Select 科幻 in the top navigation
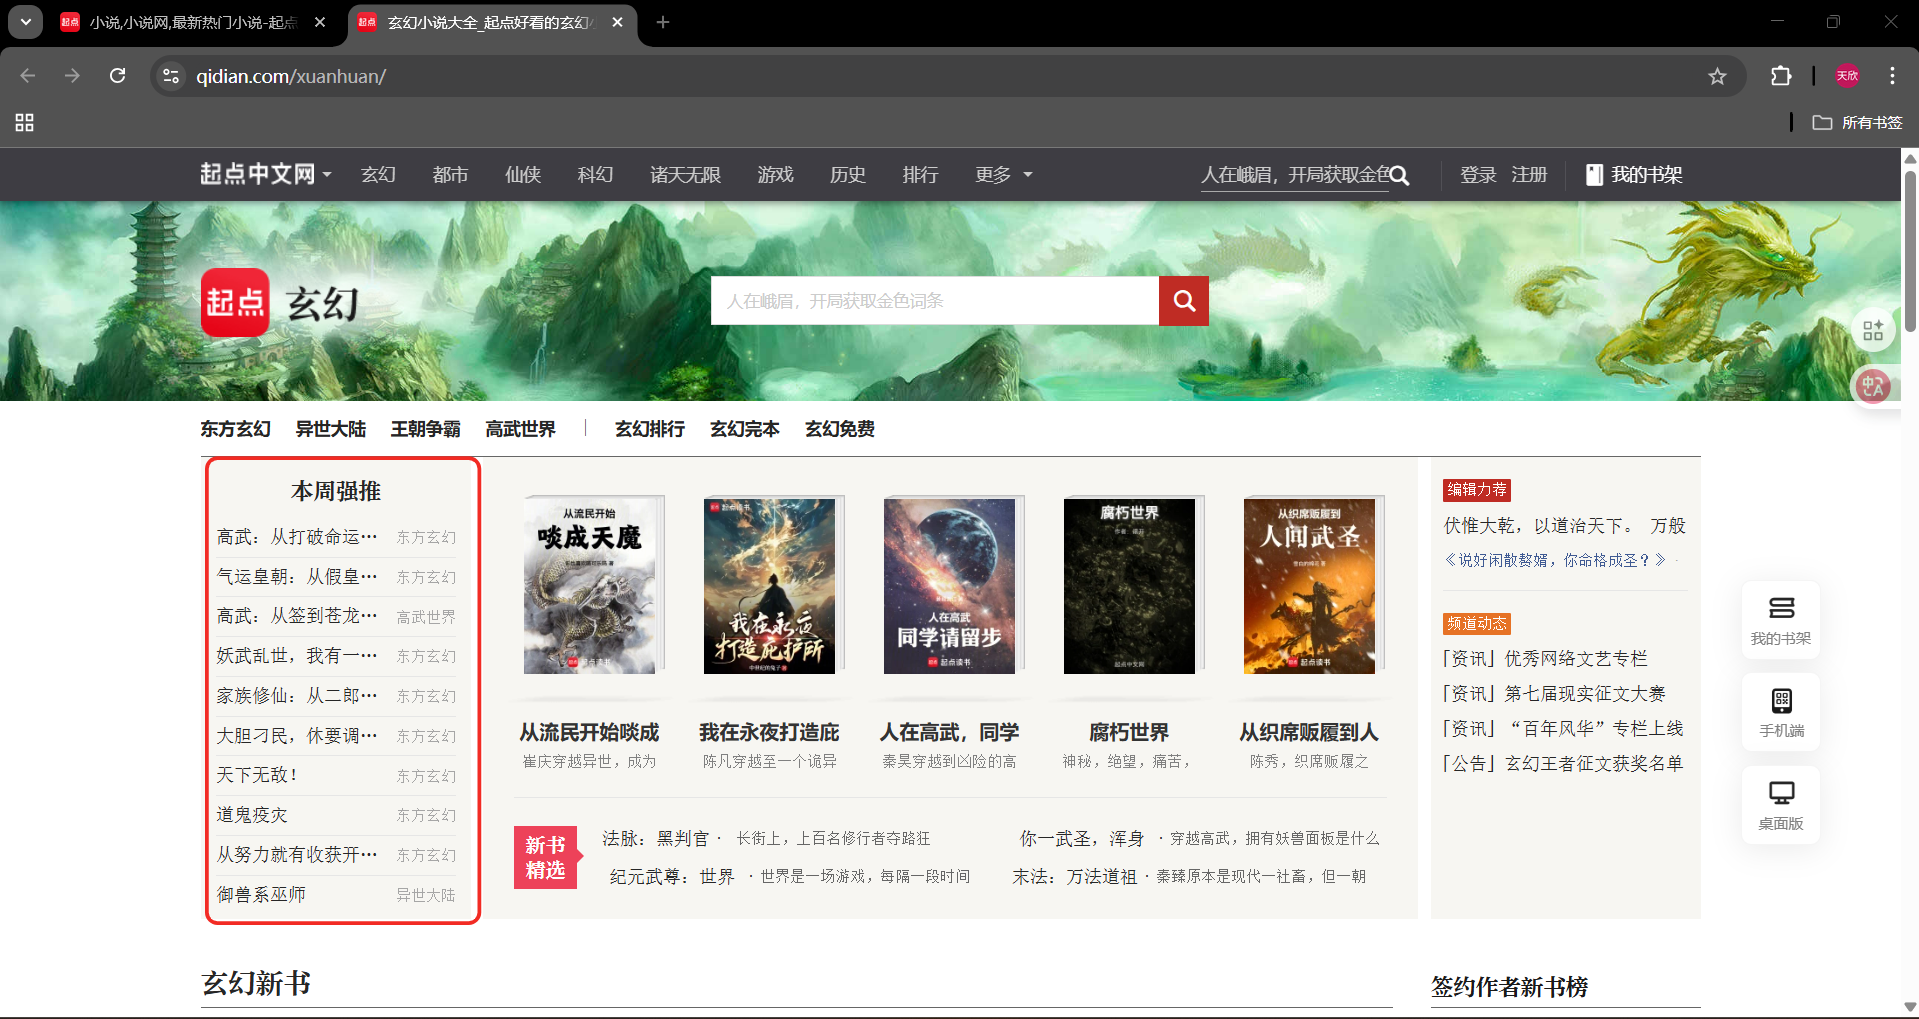The width and height of the screenshot is (1919, 1019). tap(595, 175)
